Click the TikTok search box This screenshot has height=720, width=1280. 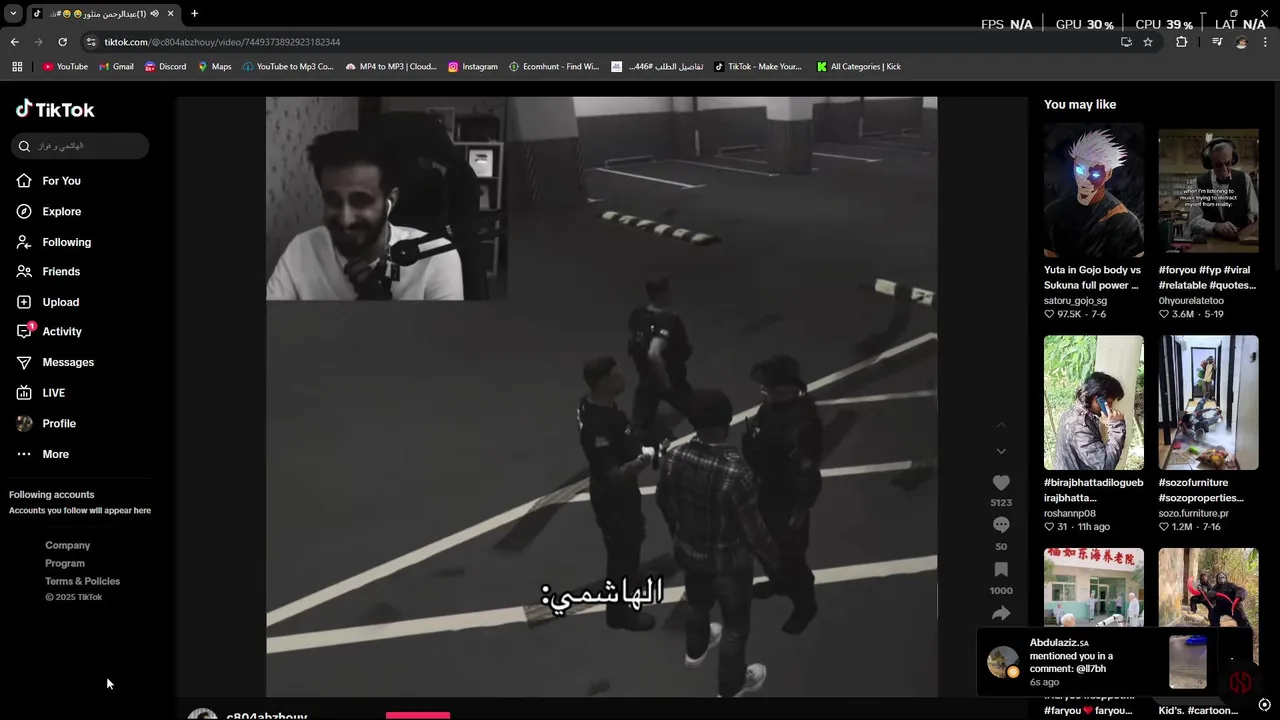(x=80, y=146)
